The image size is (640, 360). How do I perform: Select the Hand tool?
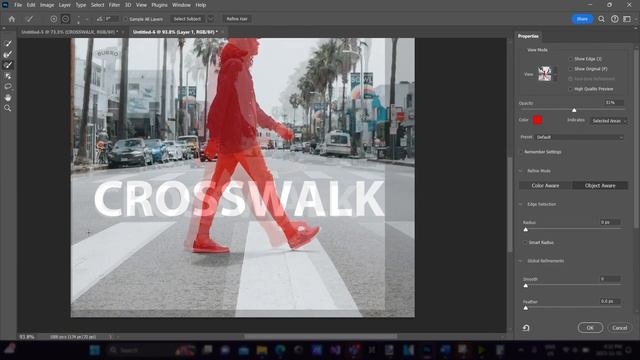pos(8,98)
